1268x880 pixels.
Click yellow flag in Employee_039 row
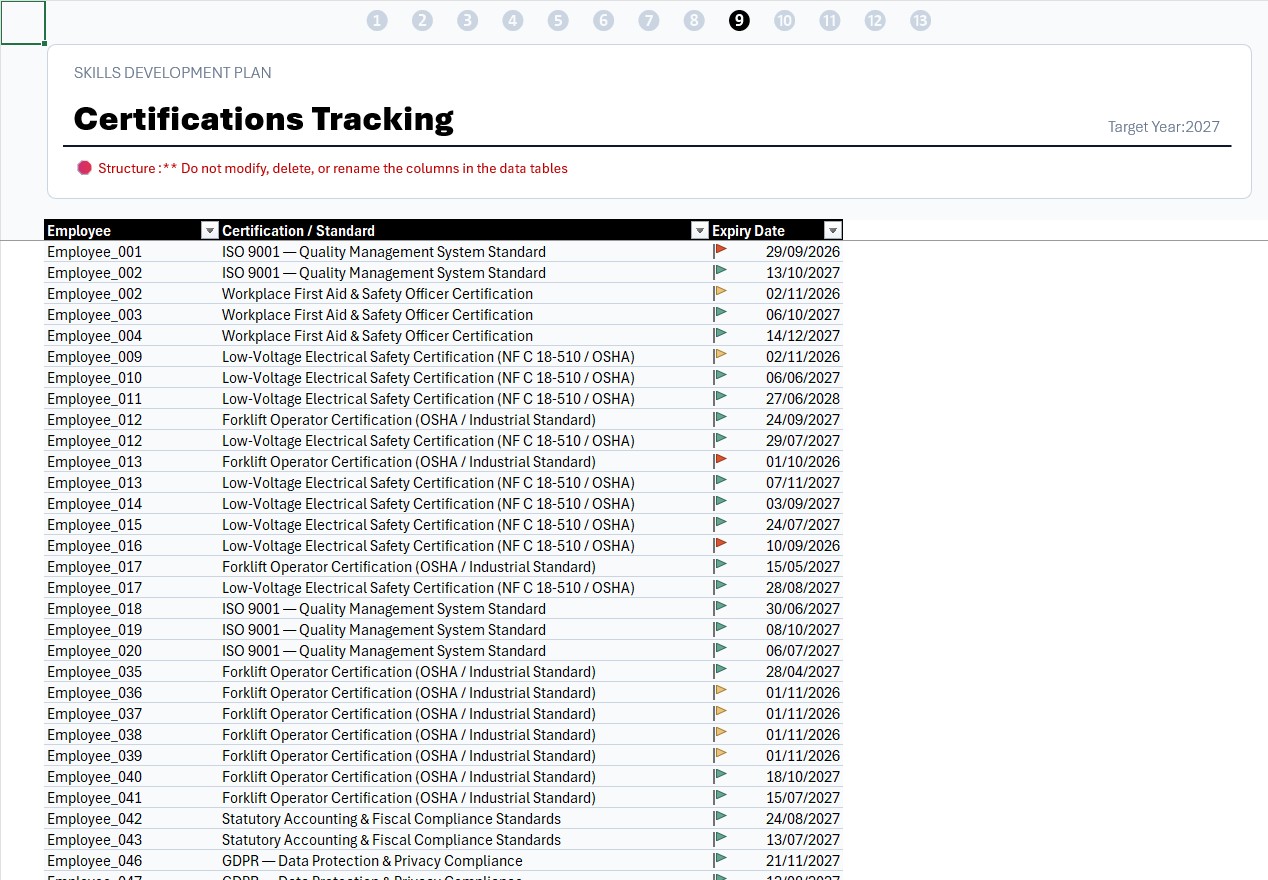point(720,755)
